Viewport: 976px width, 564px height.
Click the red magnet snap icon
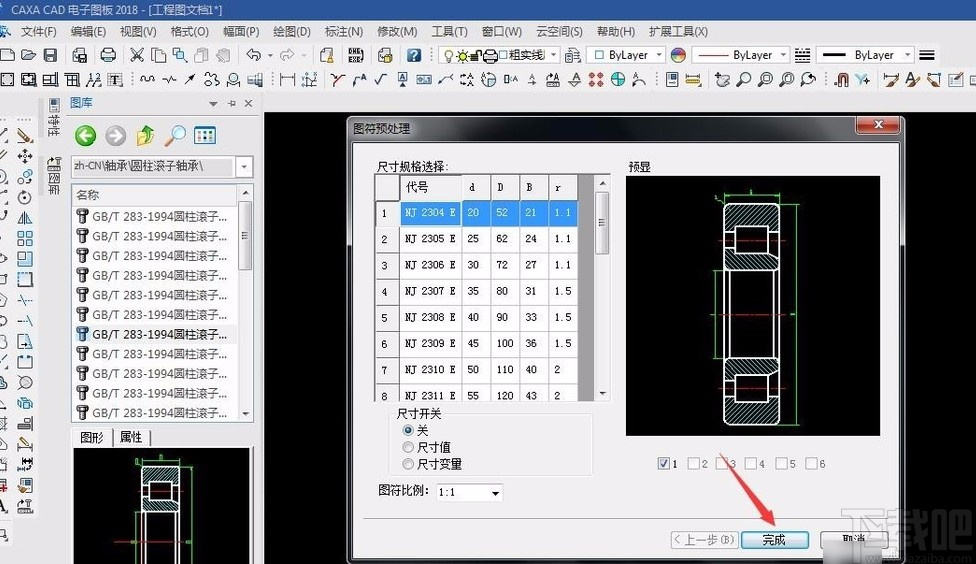pyautogui.click(x=842, y=79)
